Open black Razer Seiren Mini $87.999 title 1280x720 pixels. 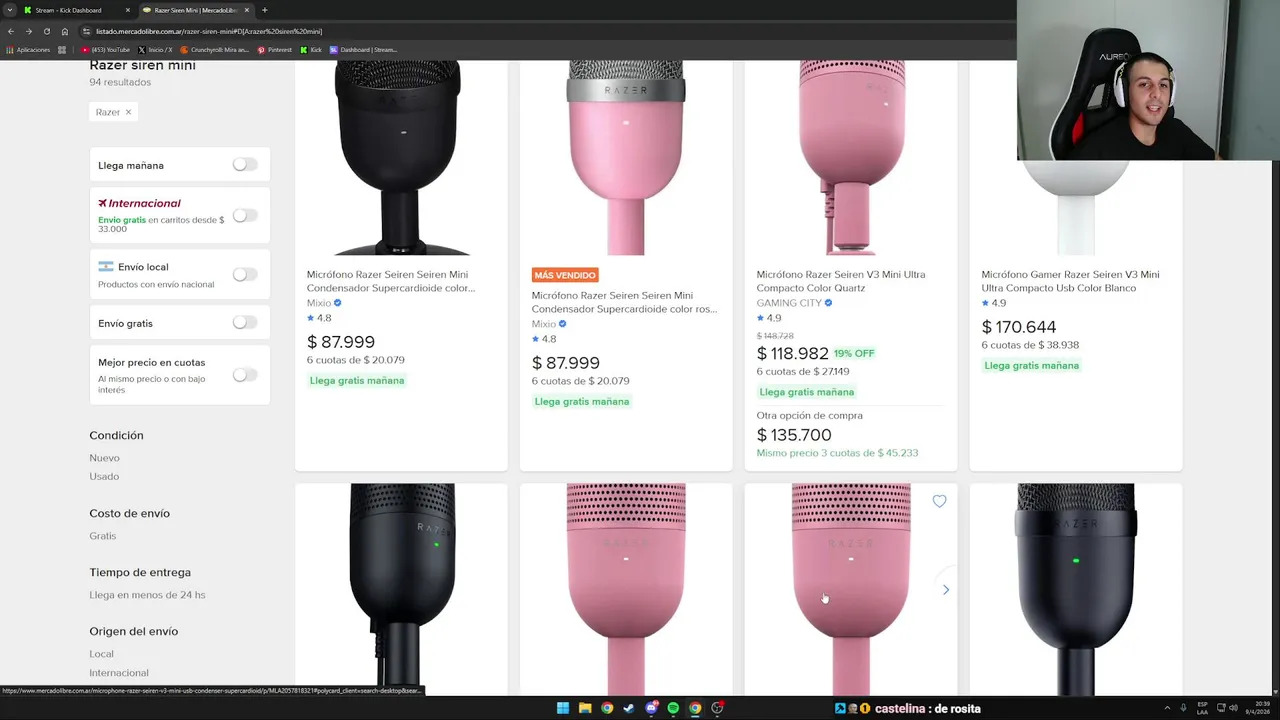(391, 281)
